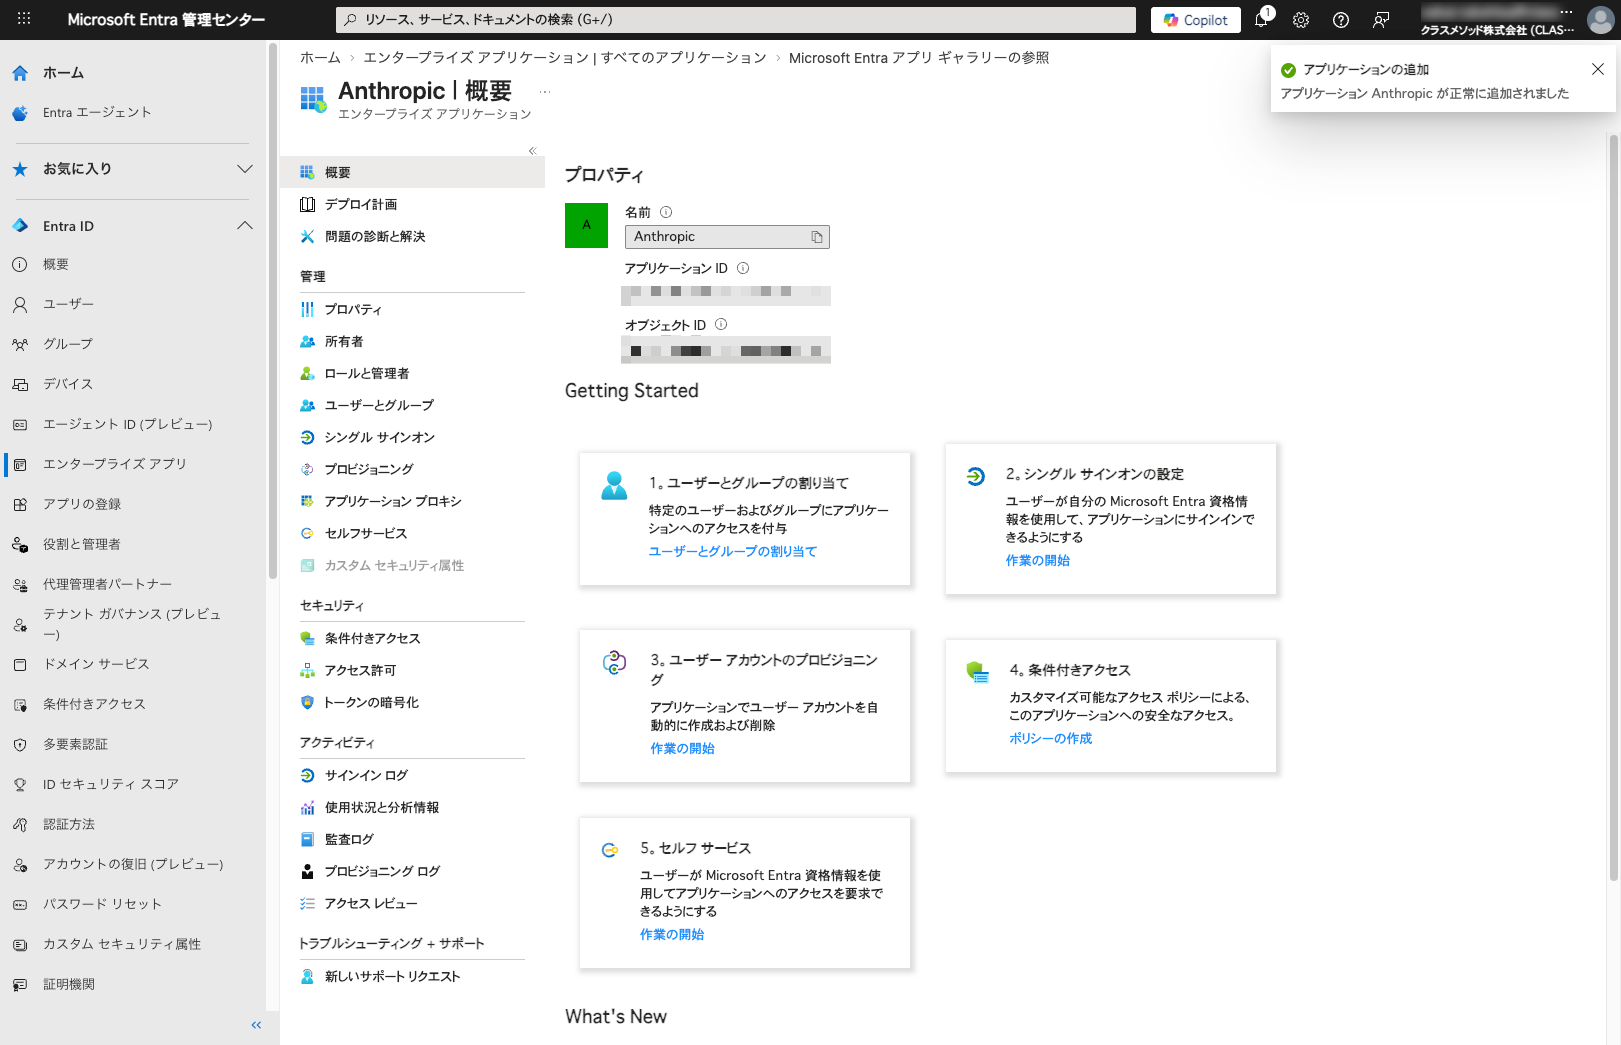Screen dimensions: 1621x1045
Task: Copy the application name to clipboard
Action: coord(817,237)
